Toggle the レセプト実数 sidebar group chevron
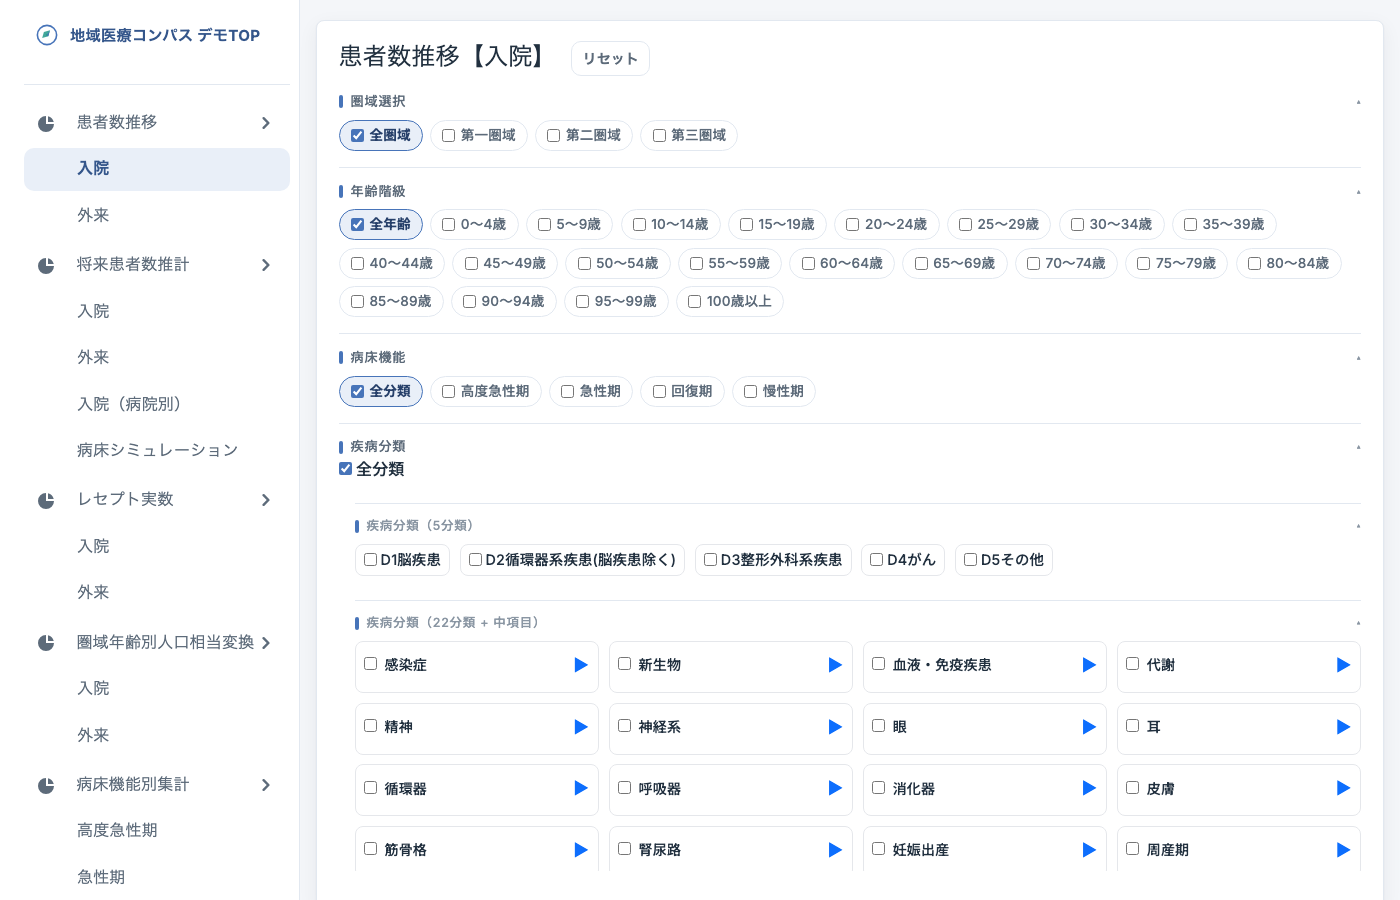The width and height of the screenshot is (1400, 900). point(266,500)
